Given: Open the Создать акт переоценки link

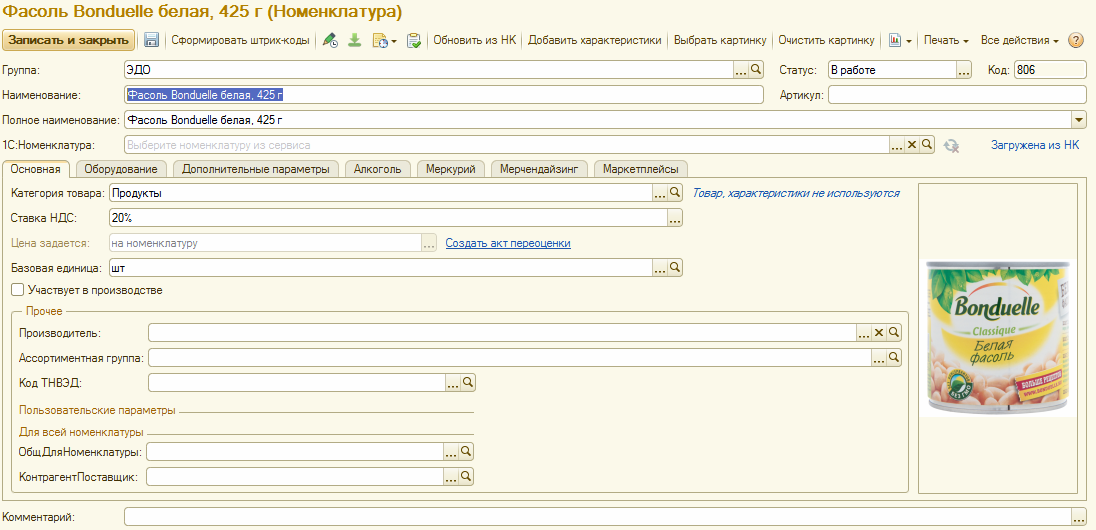Looking at the screenshot, I should (508, 243).
